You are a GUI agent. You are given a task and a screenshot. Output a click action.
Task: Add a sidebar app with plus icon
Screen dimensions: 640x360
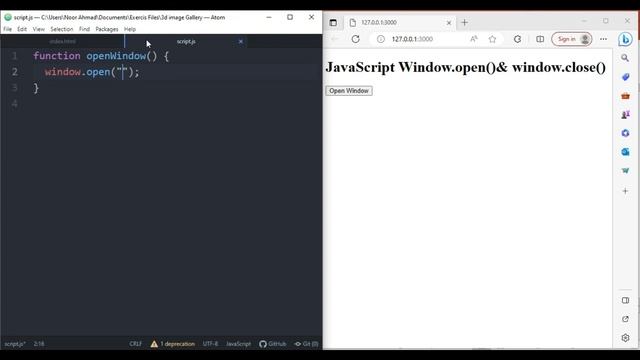coord(625,191)
